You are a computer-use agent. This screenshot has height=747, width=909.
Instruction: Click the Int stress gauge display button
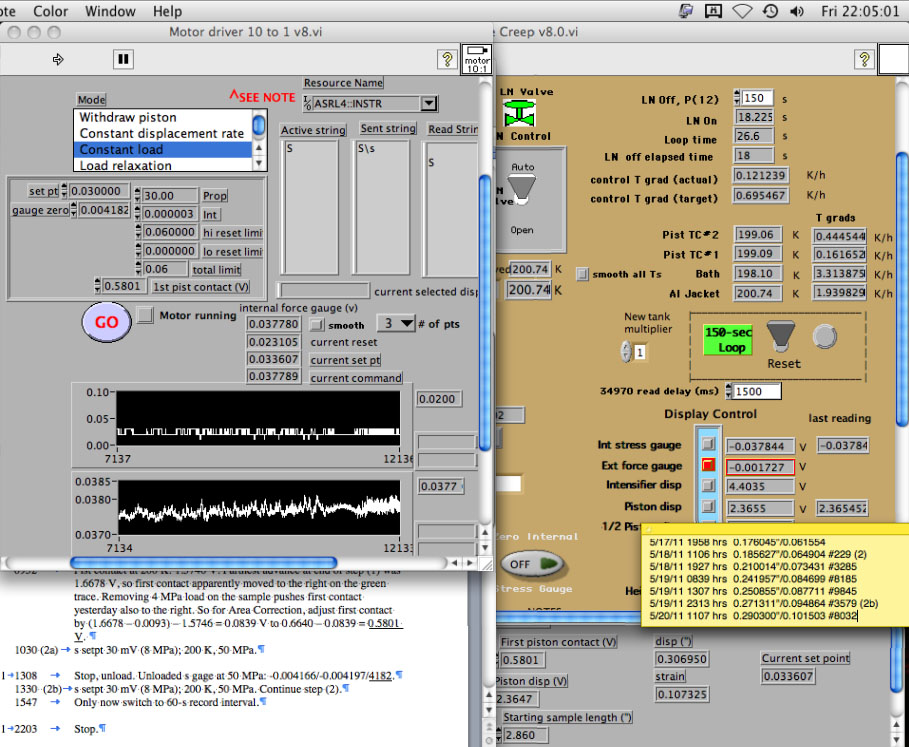(x=709, y=445)
